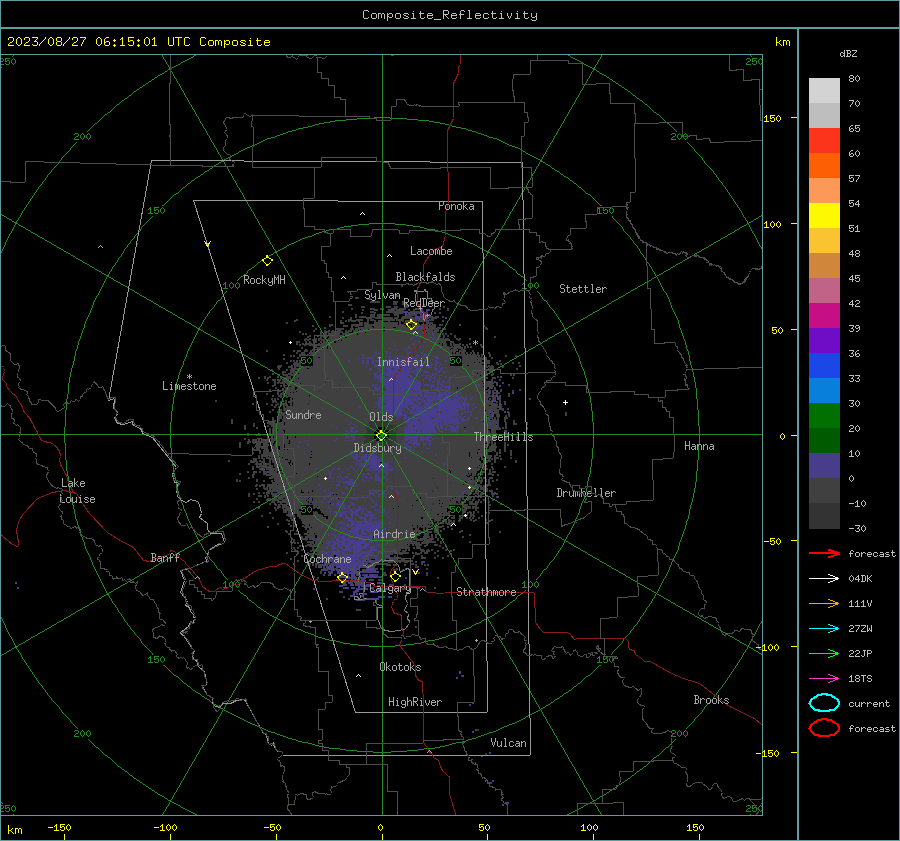Screen dimensions: 900x841
Task: Click the 150 tick on right km axis
Action: coord(772,118)
